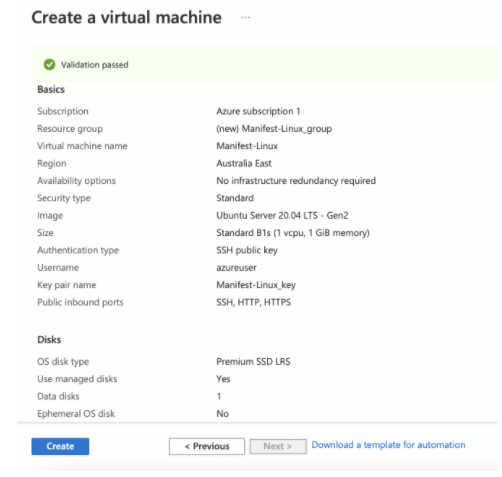Click the SSH public key authentication value
502x477 pixels.
pyautogui.click(x=247, y=250)
